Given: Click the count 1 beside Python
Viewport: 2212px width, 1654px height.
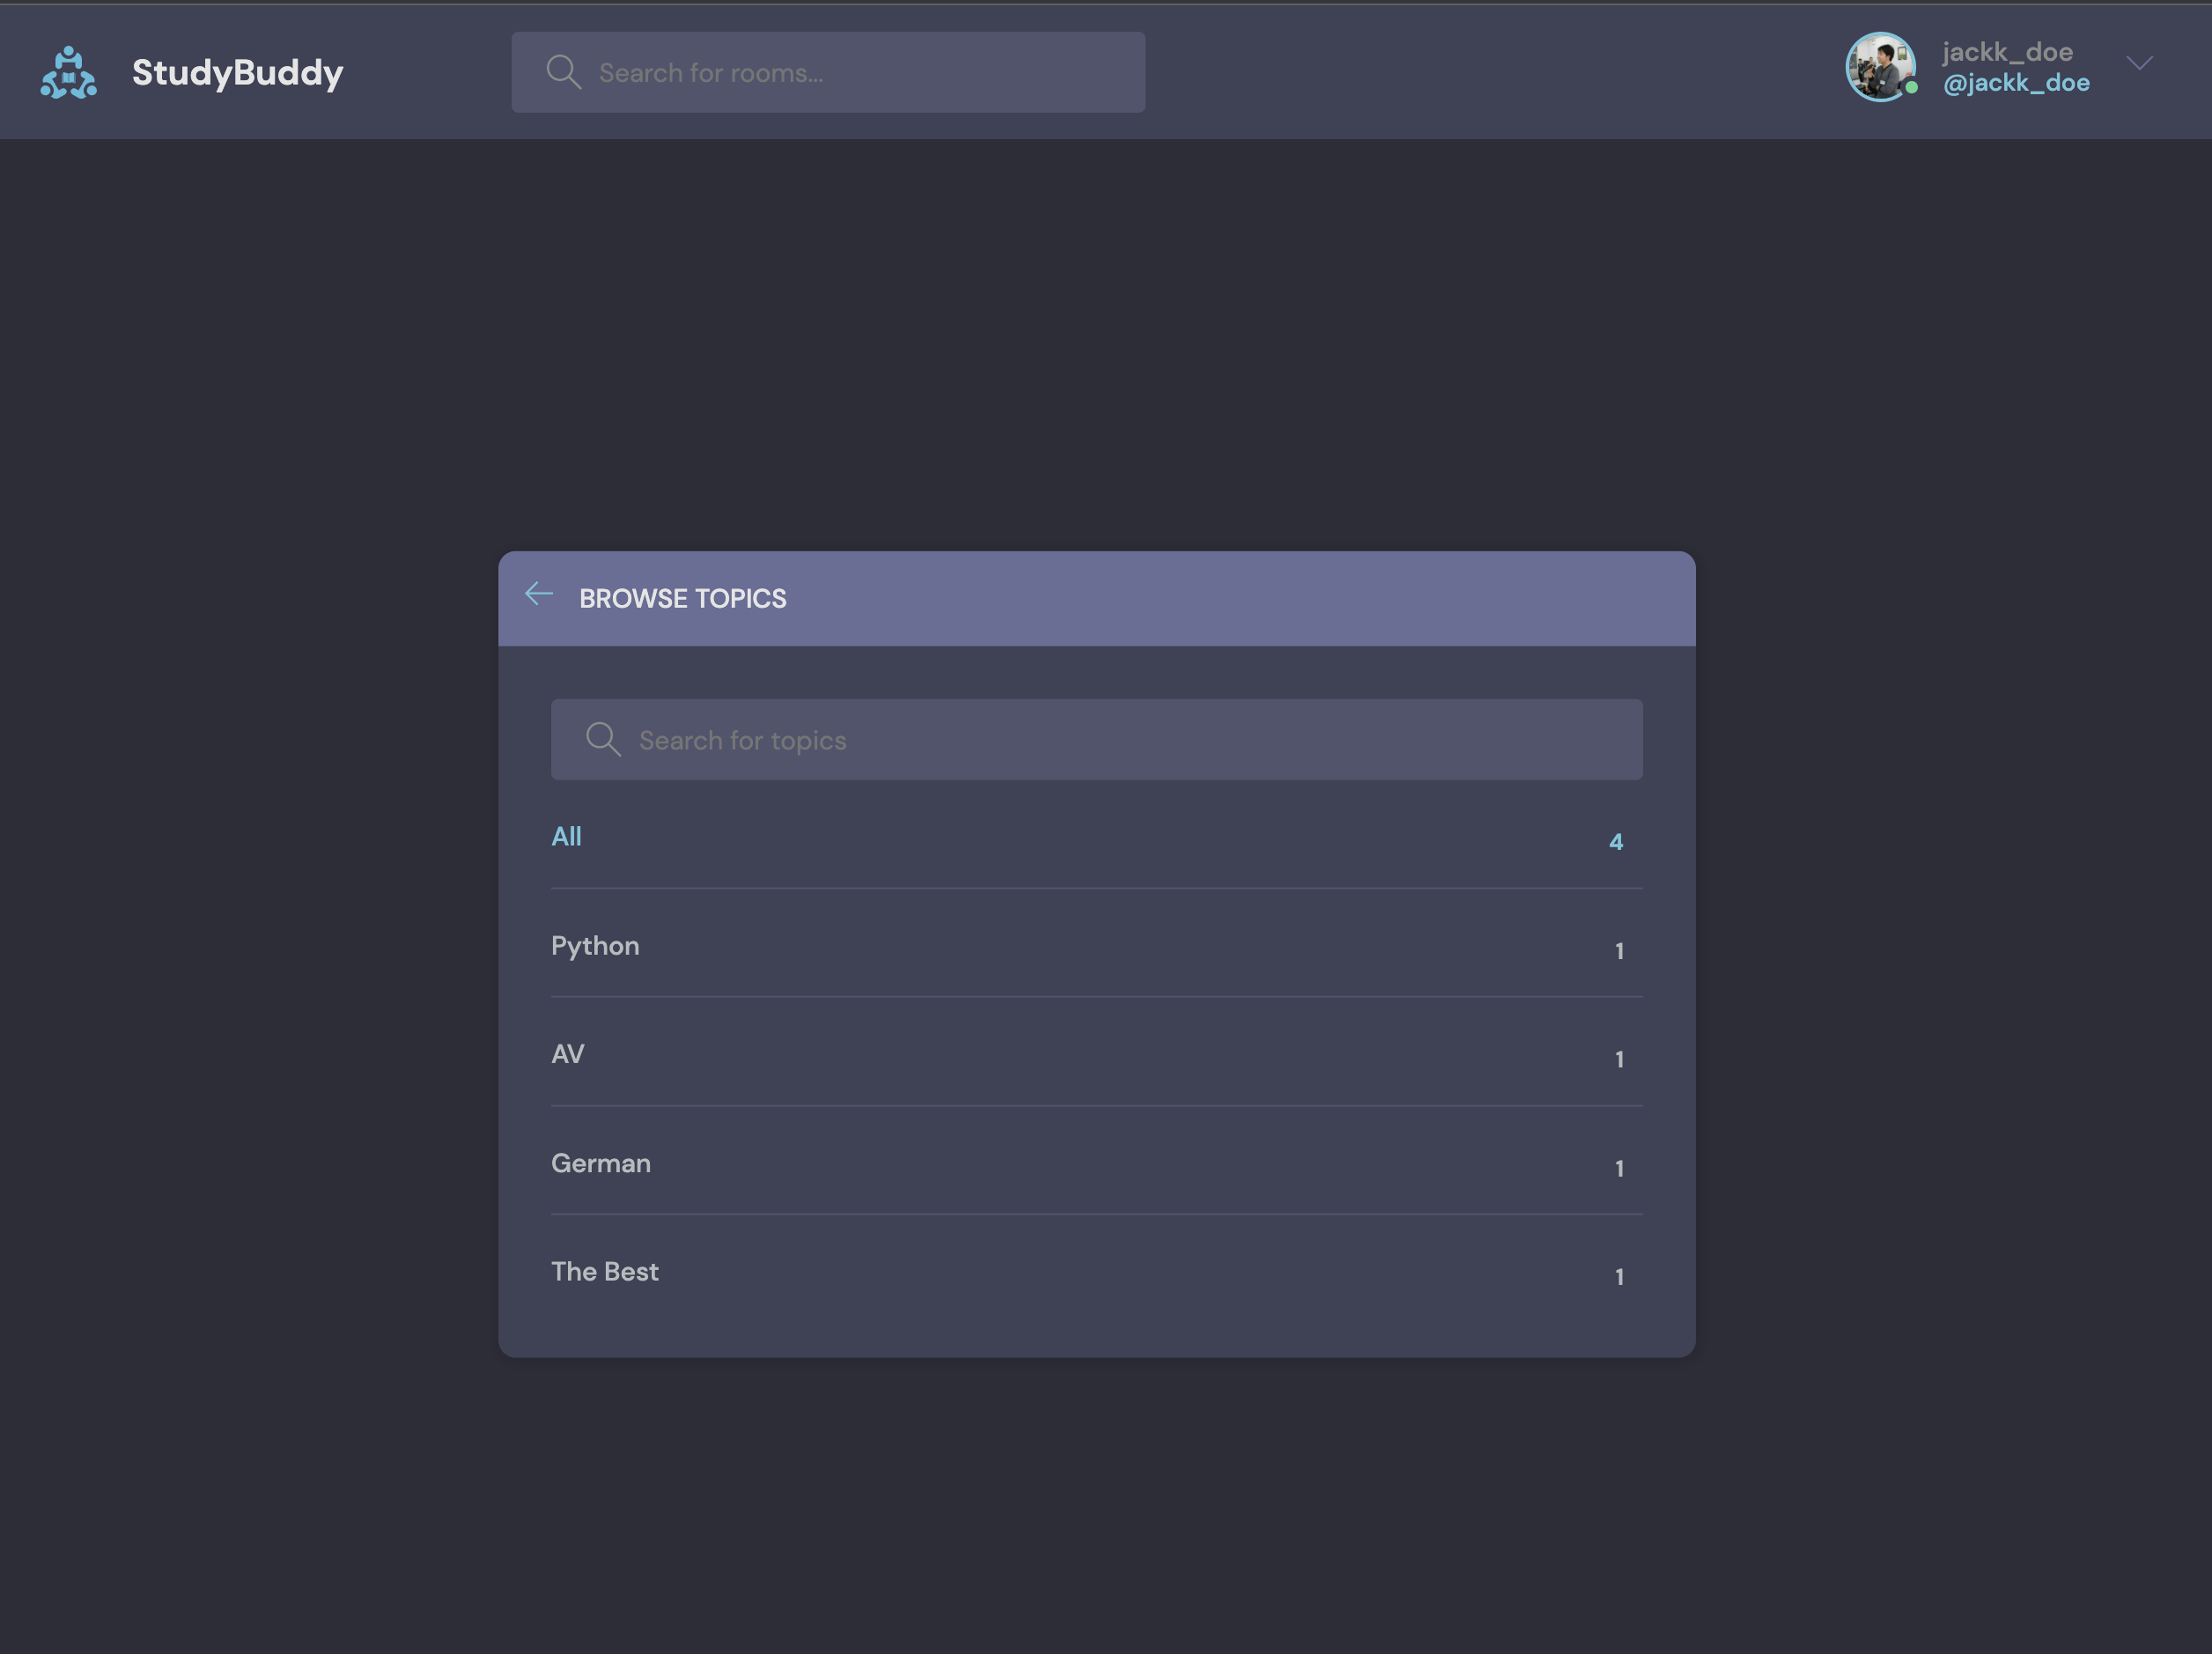Looking at the screenshot, I should [1619, 951].
